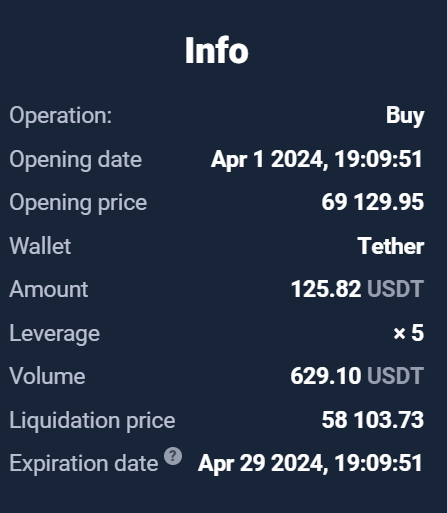Image resolution: width=447 pixels, height=513 pixels.
Task: Click the Expiration date help icon
Action: (173, 456)
